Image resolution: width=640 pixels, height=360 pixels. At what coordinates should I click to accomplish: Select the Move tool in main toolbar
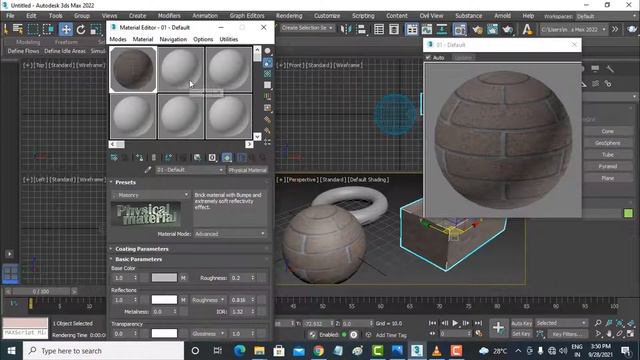(x=65, y=29)
